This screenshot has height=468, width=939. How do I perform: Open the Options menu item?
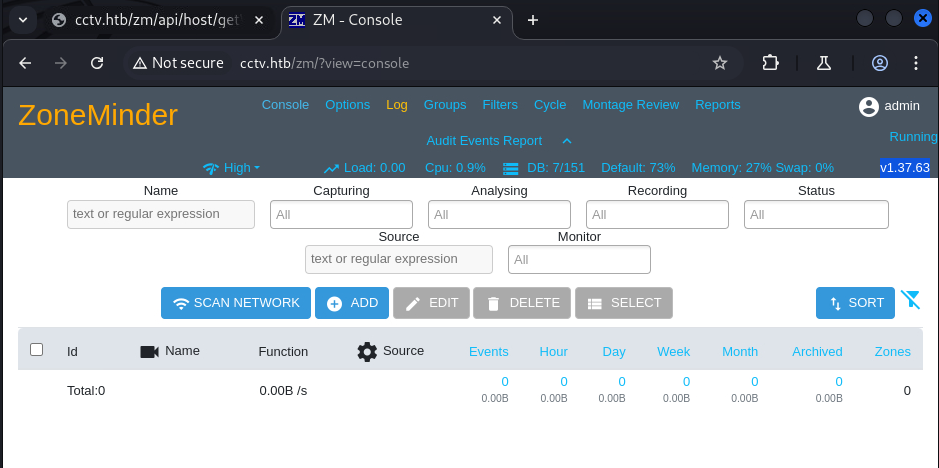(347, 105)
